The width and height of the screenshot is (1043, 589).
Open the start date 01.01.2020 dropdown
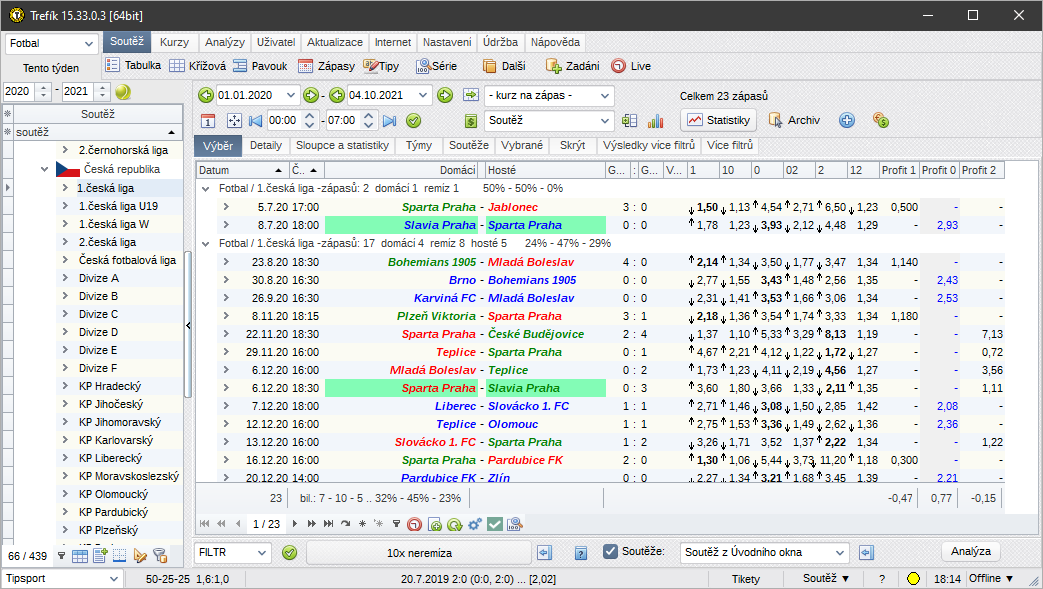pyautogui.click(x=291, y=95)
